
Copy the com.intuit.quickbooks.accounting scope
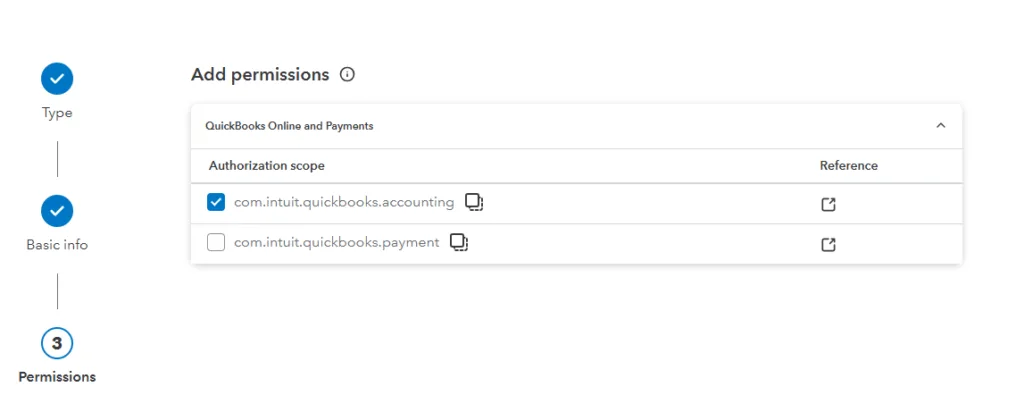(474, 202)
